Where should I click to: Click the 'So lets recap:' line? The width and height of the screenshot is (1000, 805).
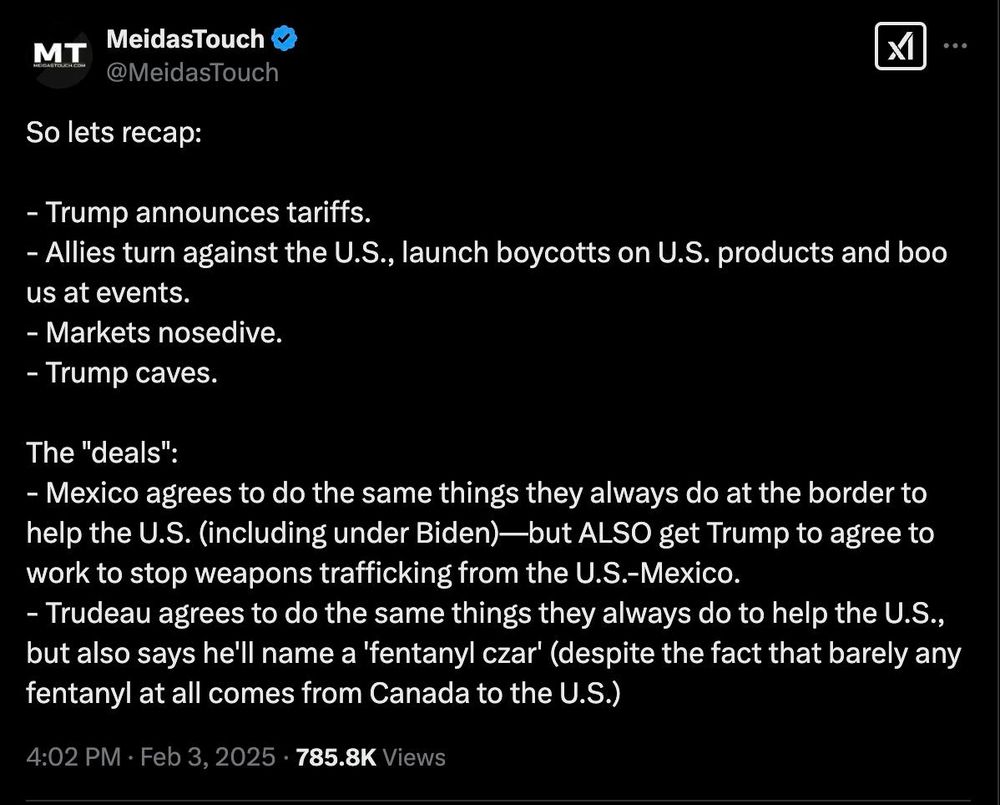pyautogui.click(x=114, y=133)
